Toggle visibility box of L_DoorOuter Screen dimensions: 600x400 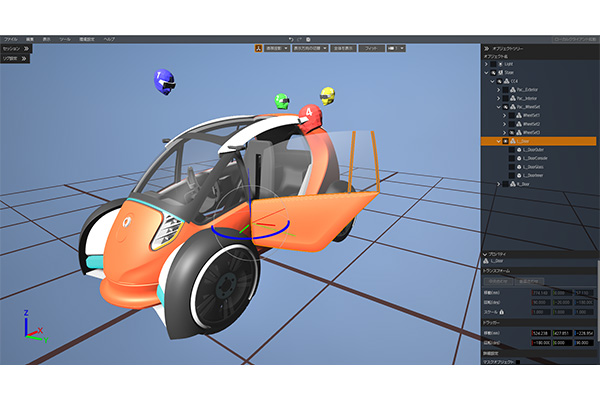(512, 150)
